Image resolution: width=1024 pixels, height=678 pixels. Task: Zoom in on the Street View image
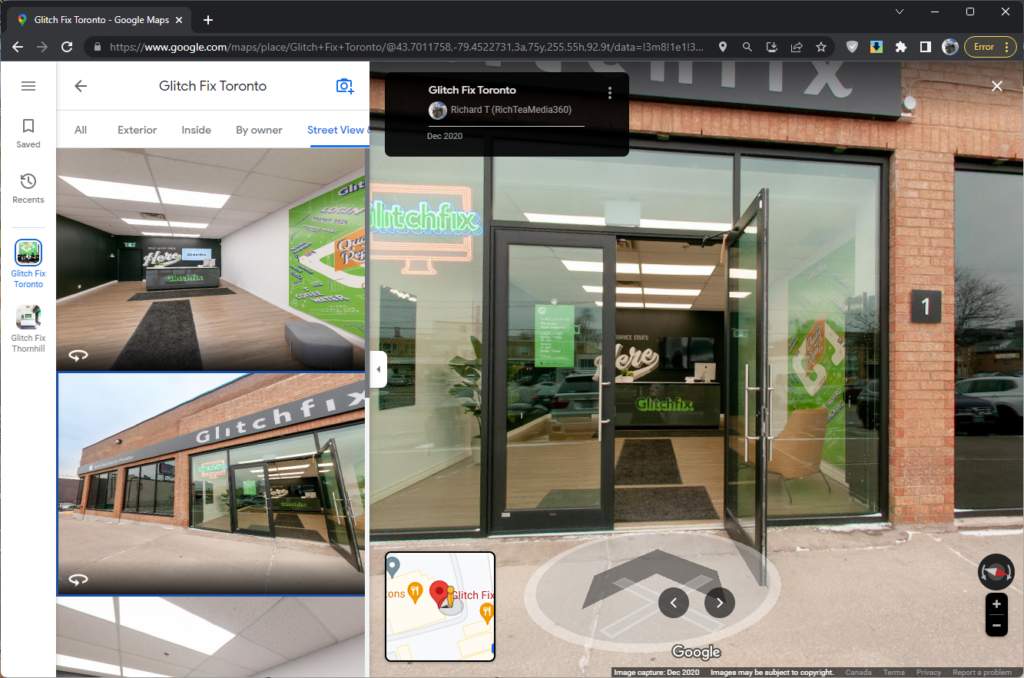tap(997, 604)
